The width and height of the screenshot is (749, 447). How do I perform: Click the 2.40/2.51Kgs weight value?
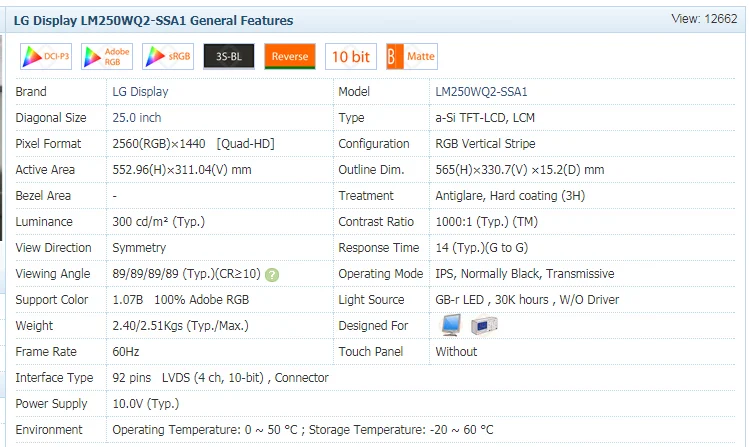pyautogui.click(x=180, y=326)
